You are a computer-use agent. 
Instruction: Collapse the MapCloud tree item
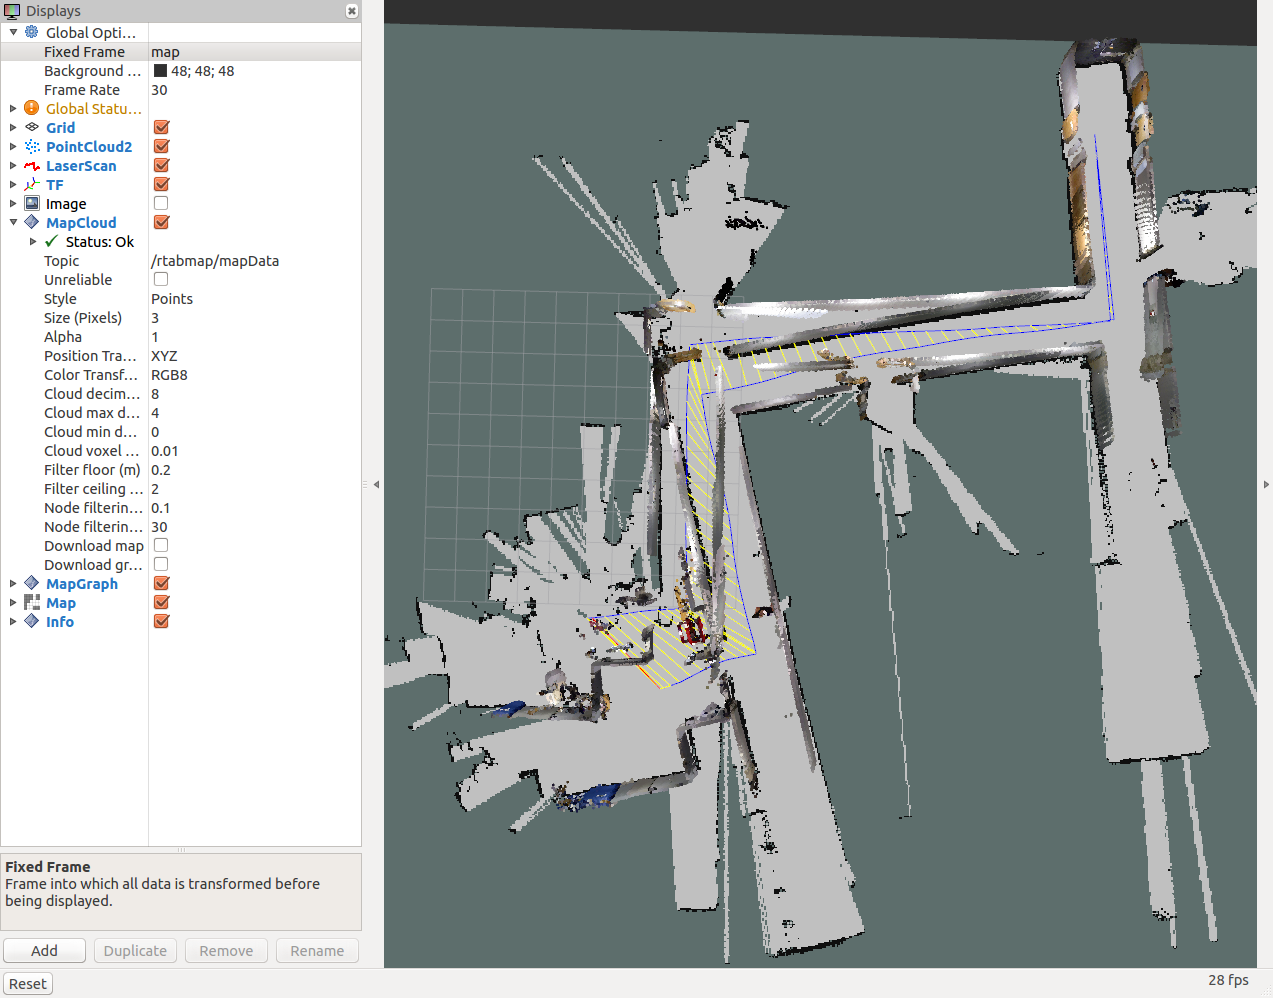coord(13,223)
